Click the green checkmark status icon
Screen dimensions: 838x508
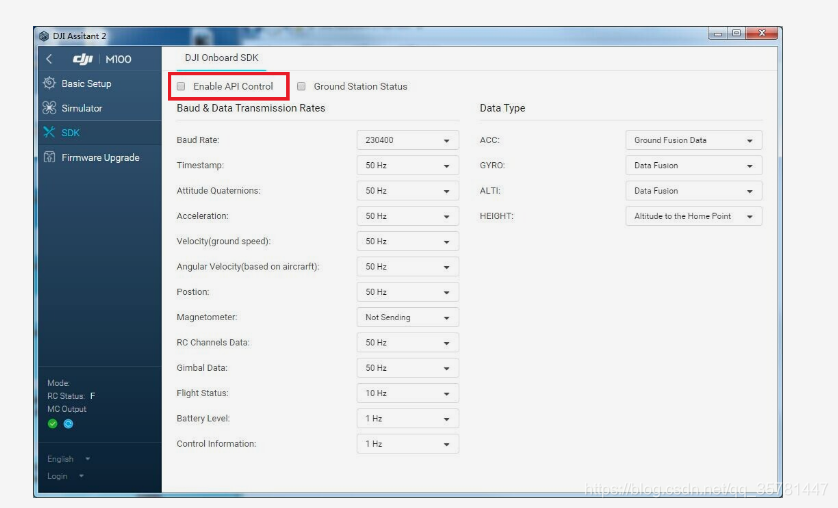click(52, 424)
